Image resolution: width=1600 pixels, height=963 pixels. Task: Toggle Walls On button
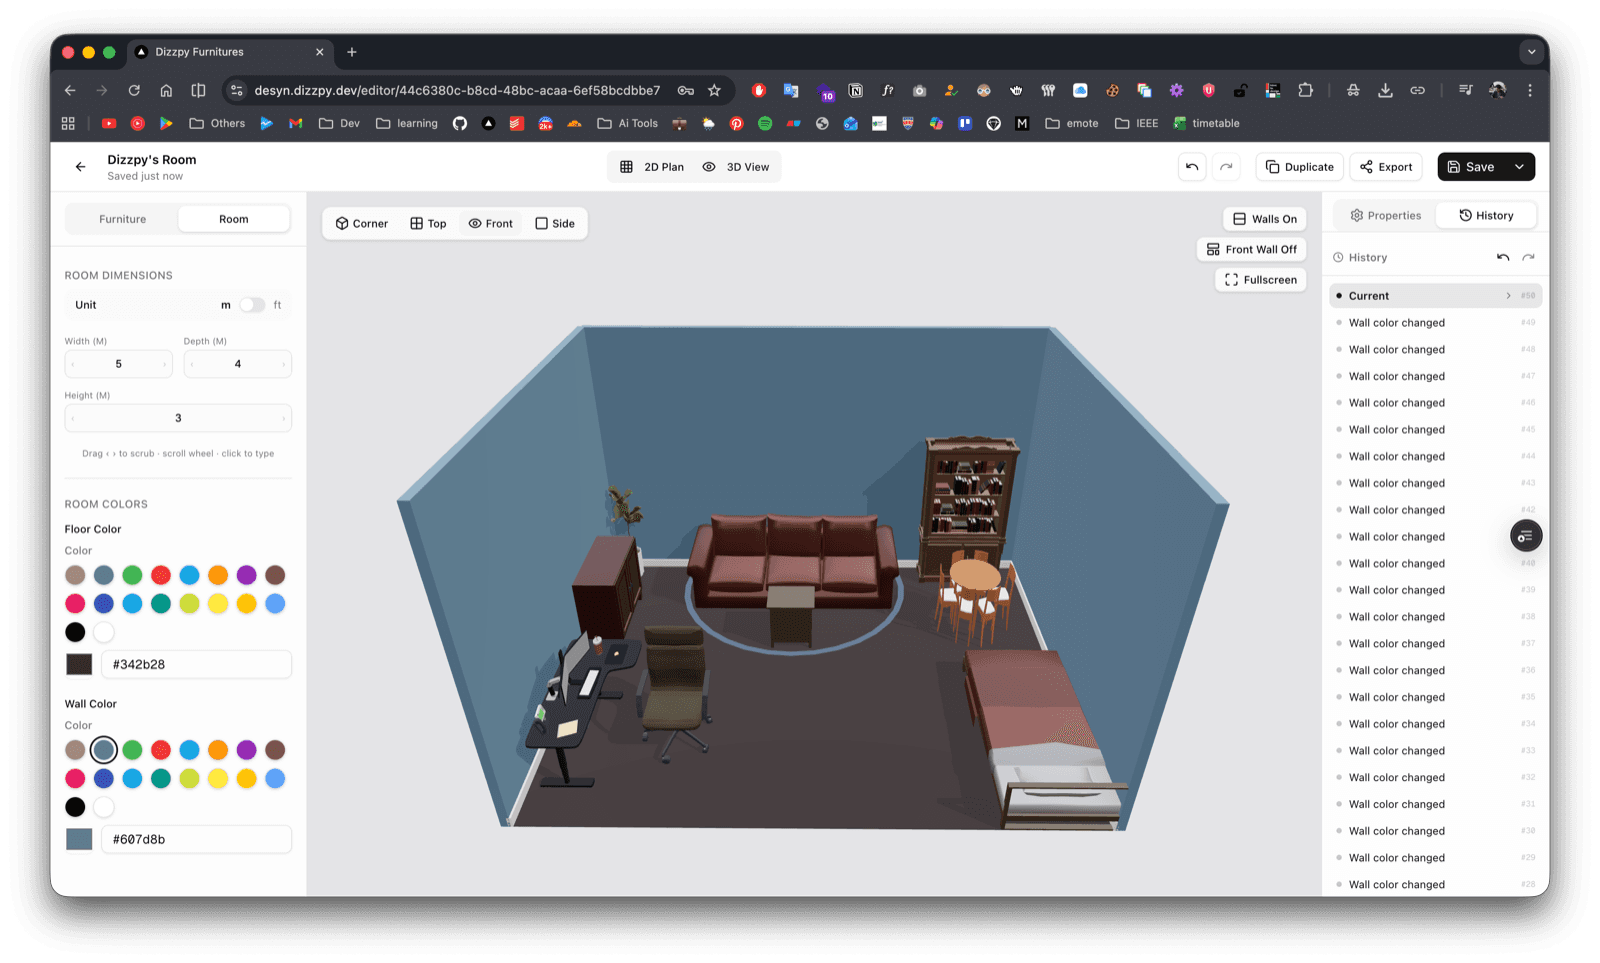1264,219
